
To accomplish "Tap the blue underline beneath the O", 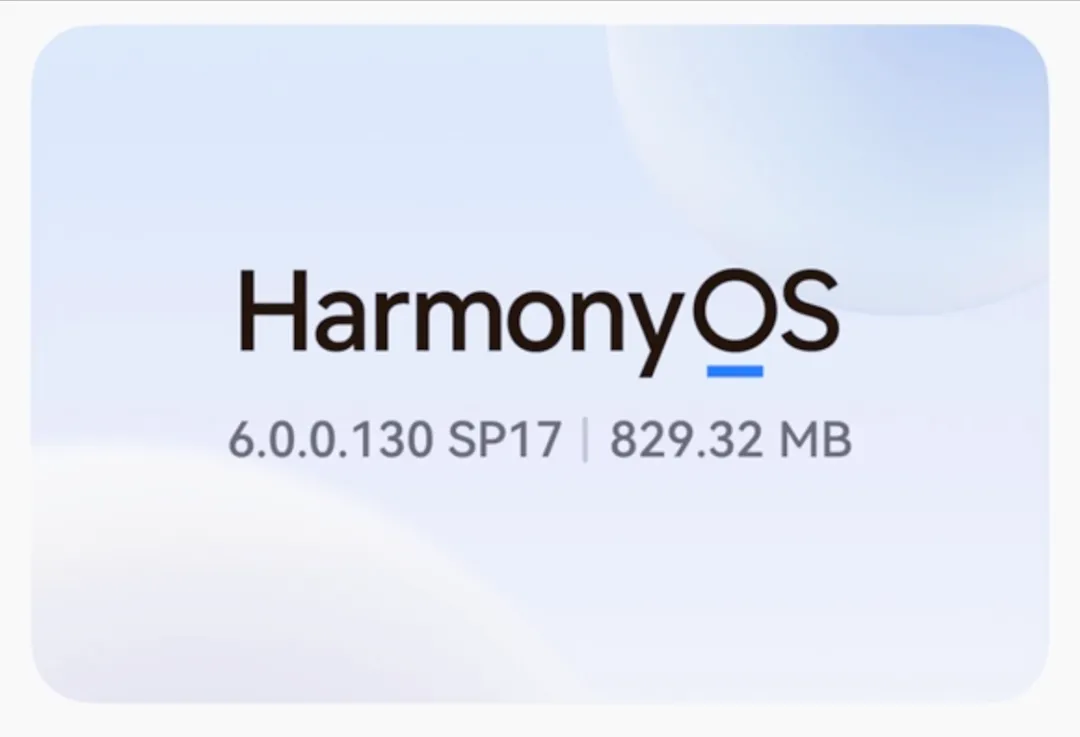I will [x=735, y=371].
